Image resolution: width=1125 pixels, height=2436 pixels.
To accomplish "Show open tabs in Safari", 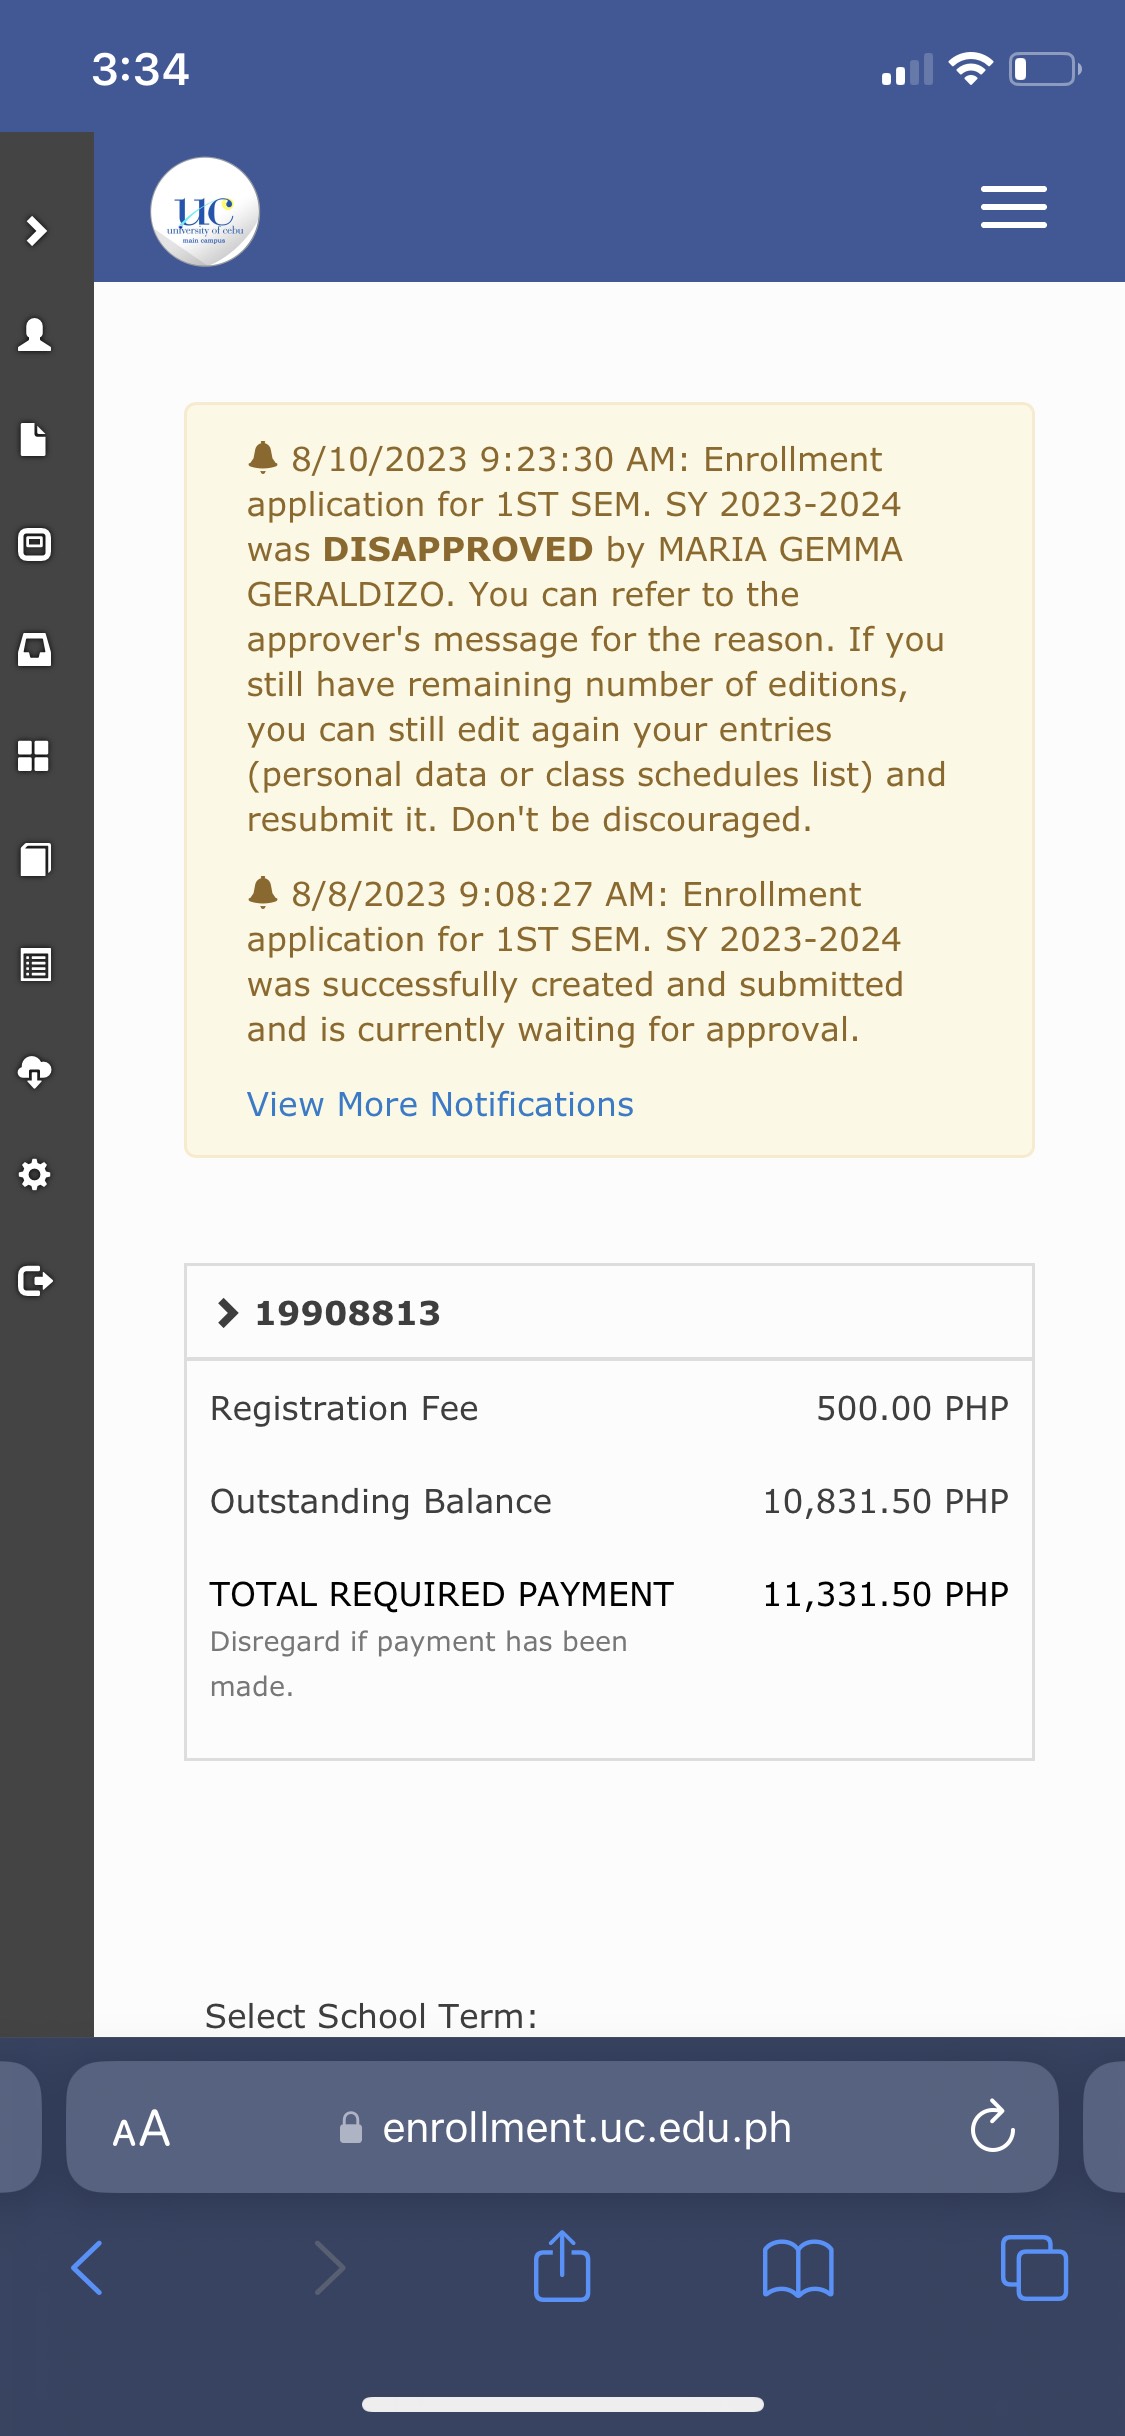I will click(x=1034, y=2268).
